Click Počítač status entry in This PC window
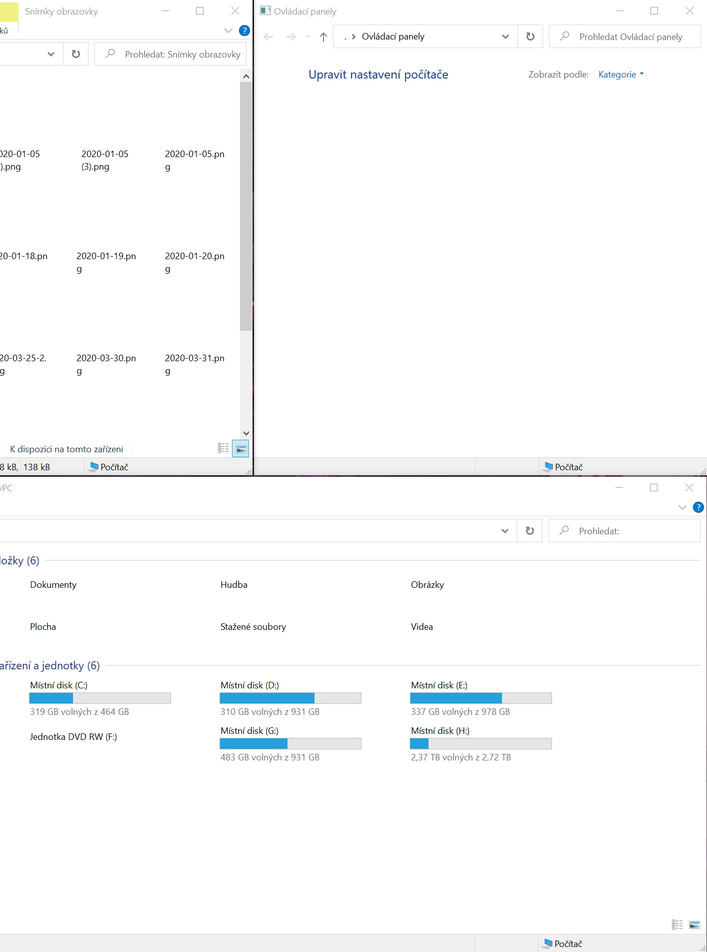The width and height of the screenshot is (707, 952). tap(562, 944)
